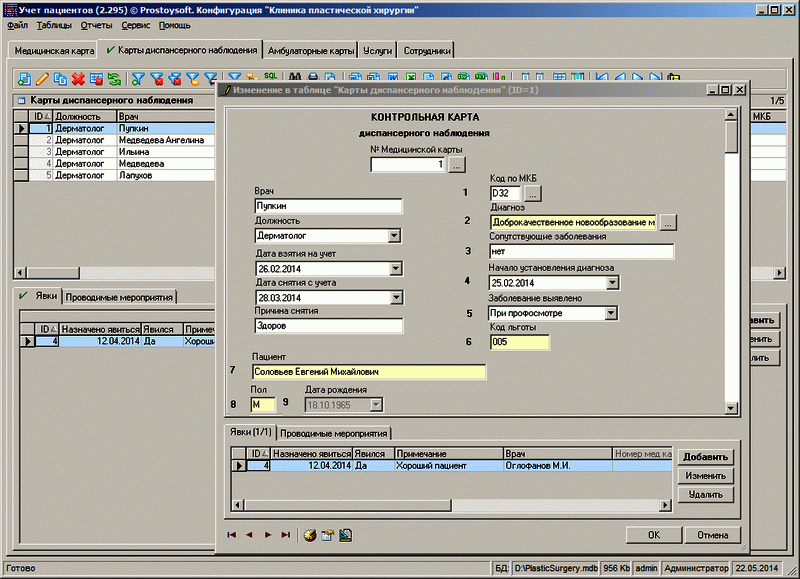800x579 pixels.
Task: Switch to Амбулаторные карты tab
Action: pyautogui.click(x=312, y=50)
